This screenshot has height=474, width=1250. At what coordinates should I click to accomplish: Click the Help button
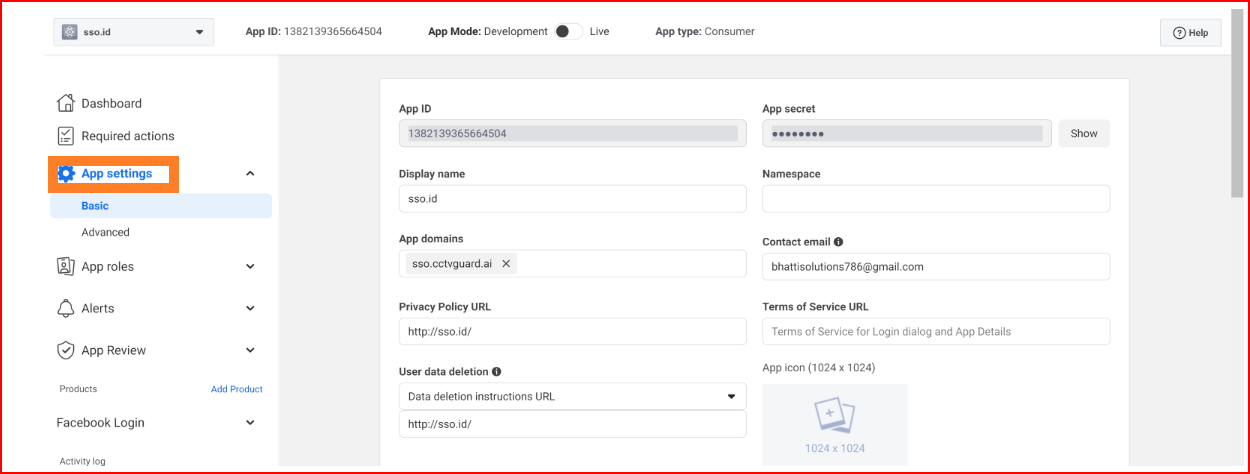point(1191,32)
